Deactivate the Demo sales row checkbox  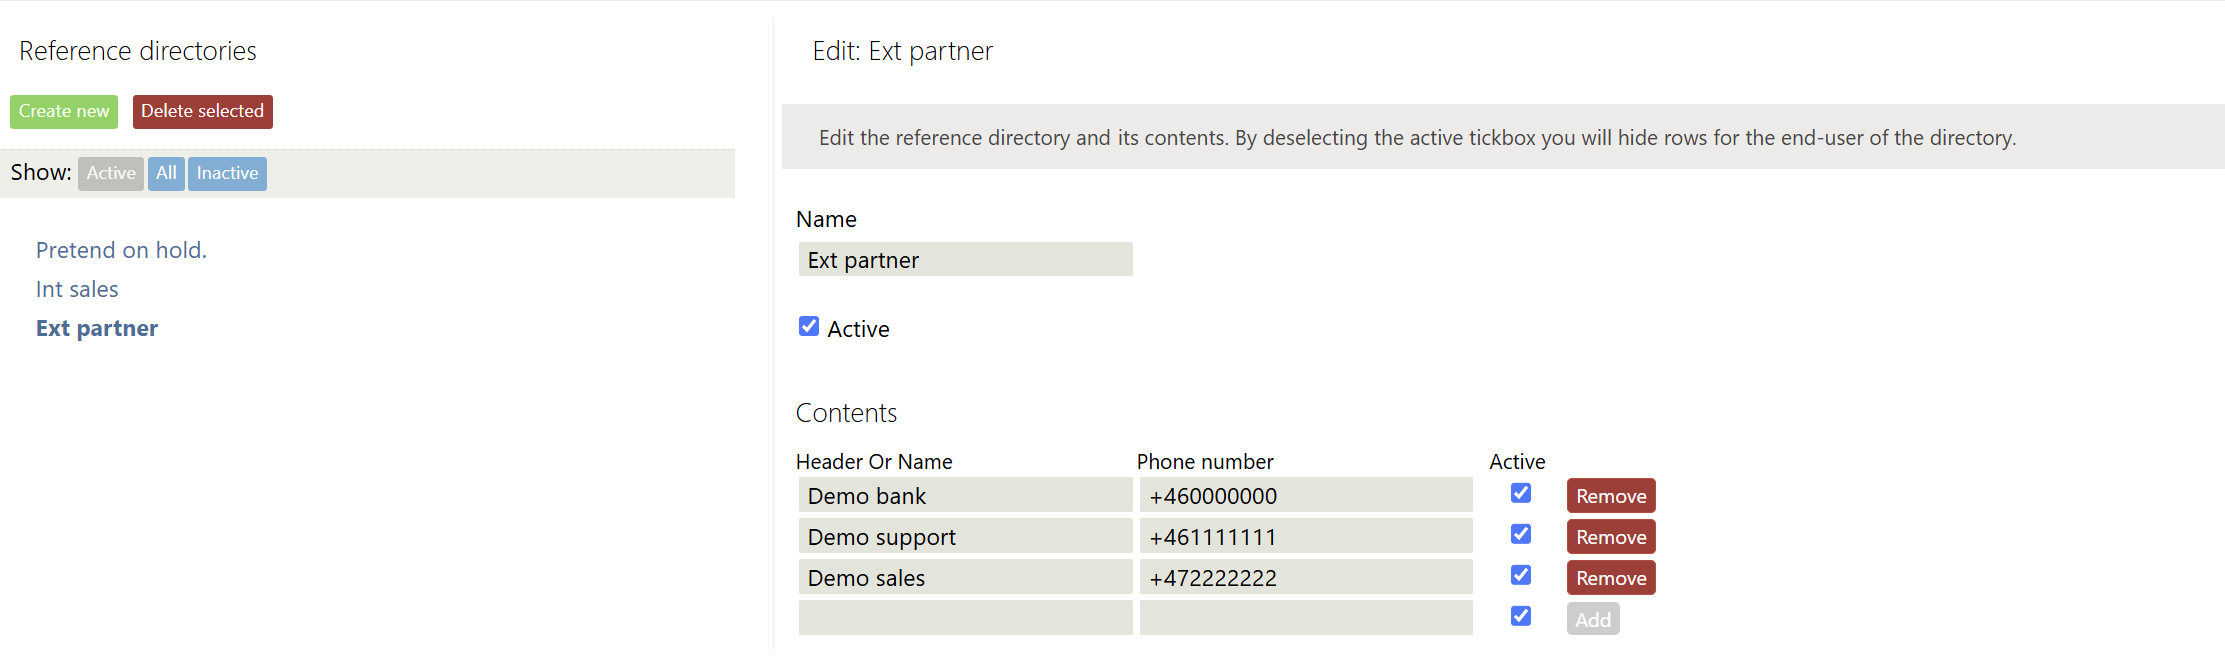click(1520, 575)
